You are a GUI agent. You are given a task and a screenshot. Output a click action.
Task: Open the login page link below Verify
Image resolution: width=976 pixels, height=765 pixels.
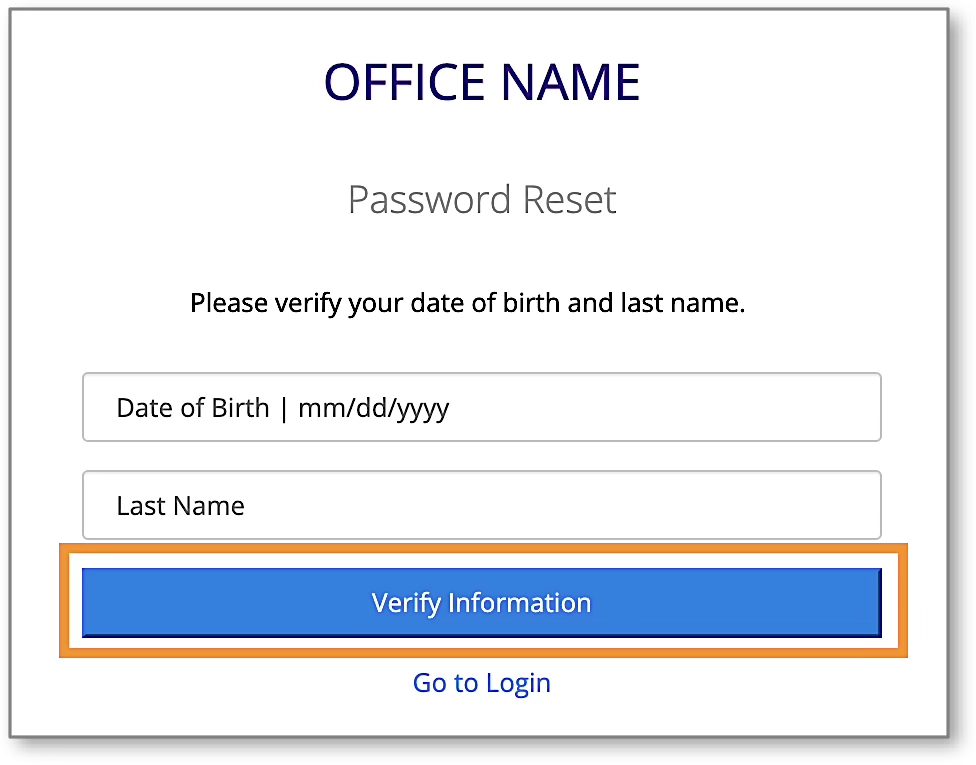pos(481,683)
